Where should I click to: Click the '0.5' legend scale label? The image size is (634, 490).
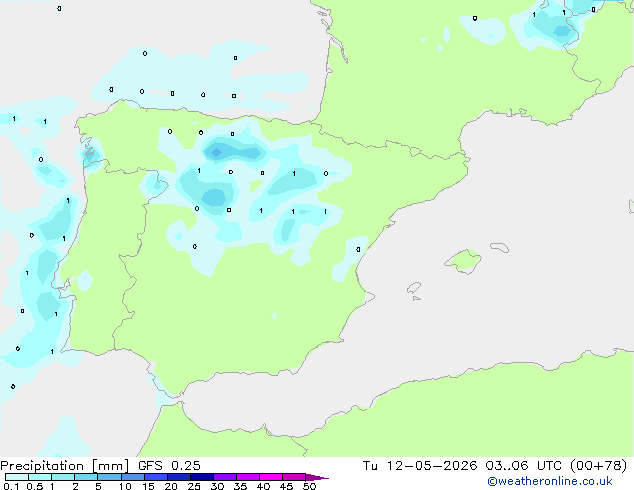point(35,486)
